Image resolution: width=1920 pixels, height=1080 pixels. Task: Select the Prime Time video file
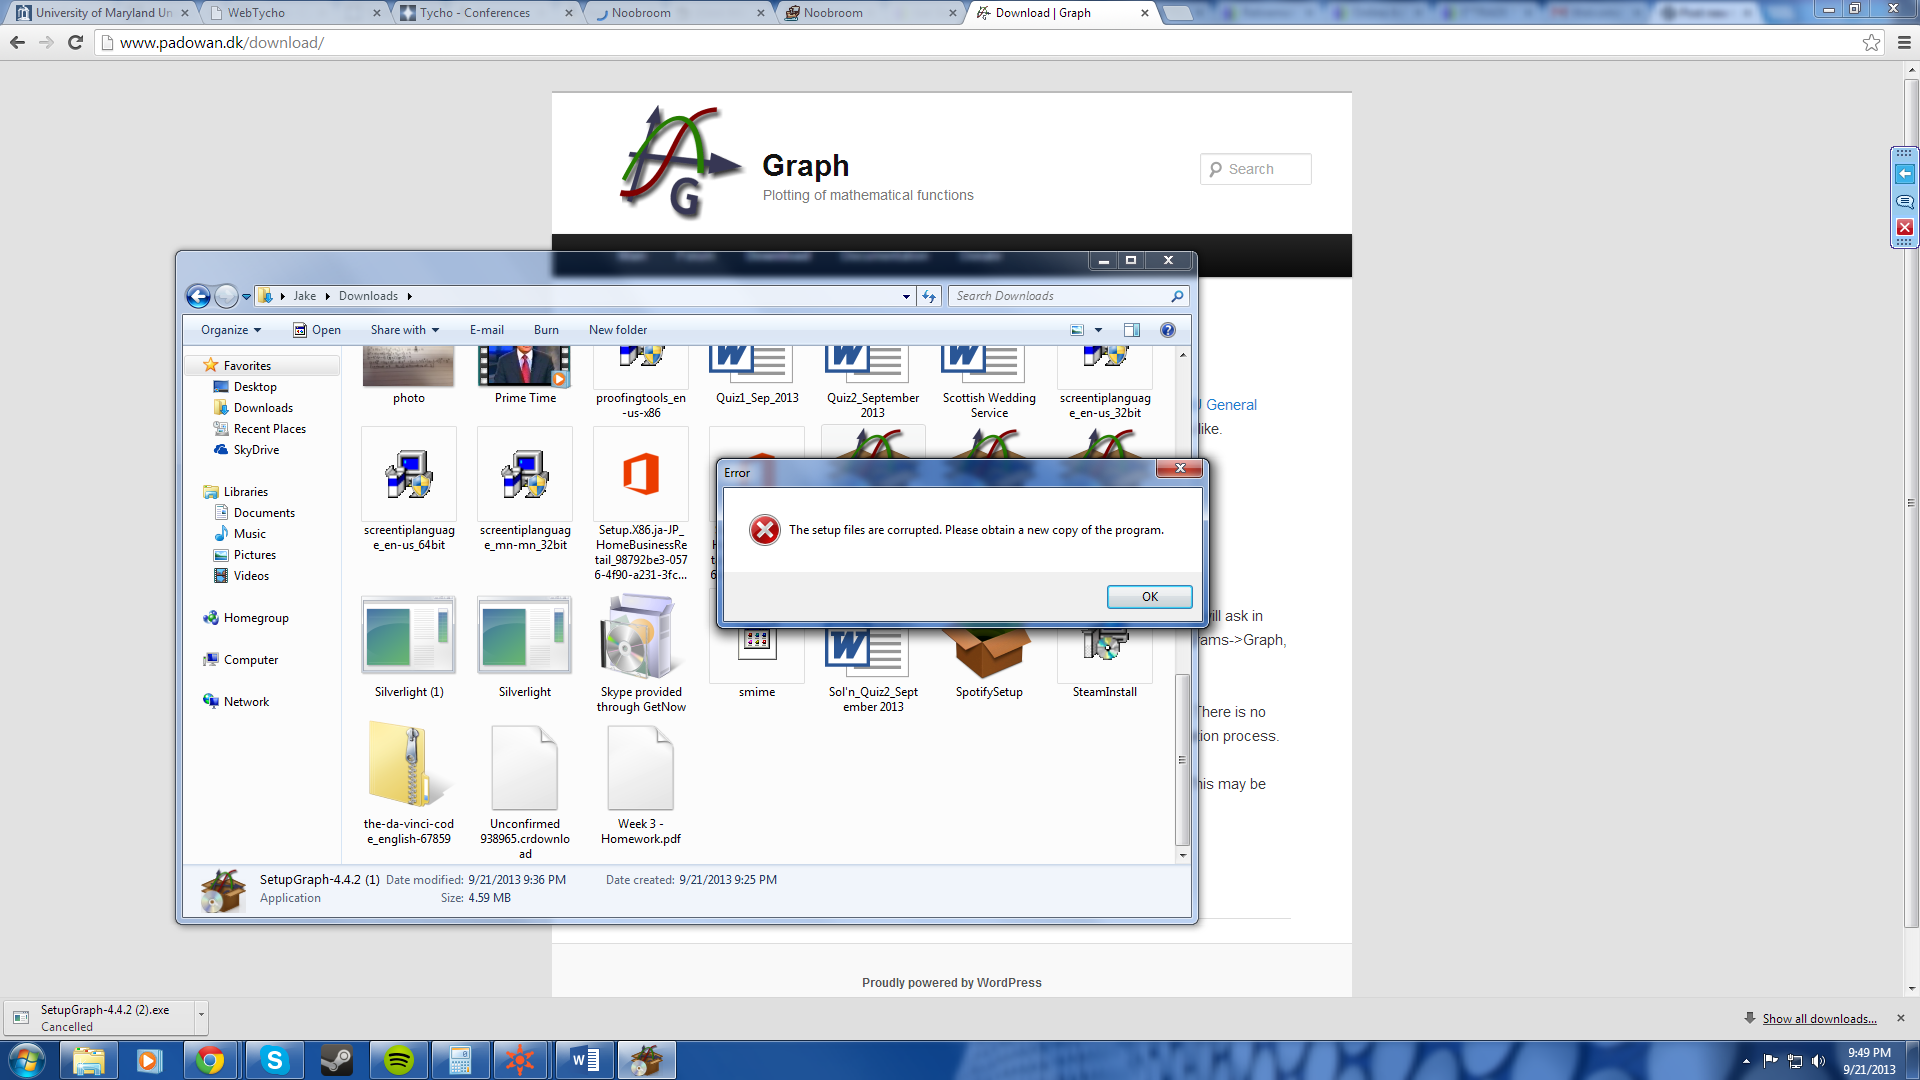(525, 367)
